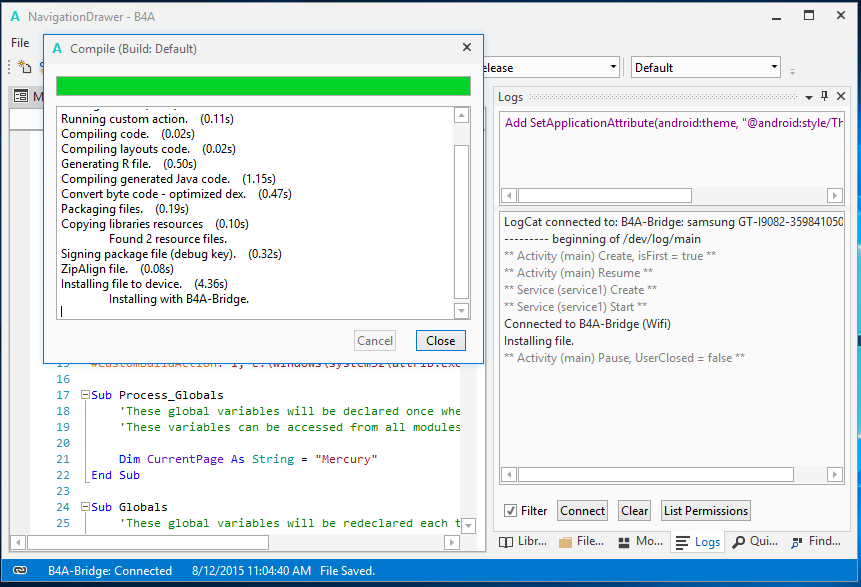Click the green compile progress bar
The image size is (861, 587).
(x=263, y=86)
